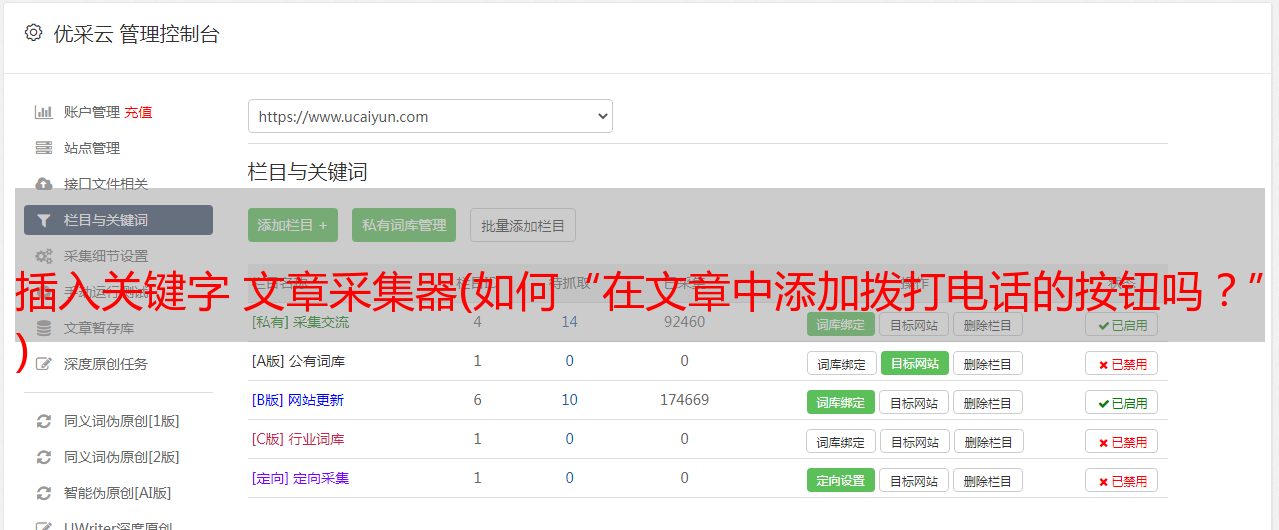Toggle 已启用 status for 采集交流 row
Screen dimensions: 1279x530
[x=1121, y=325]
